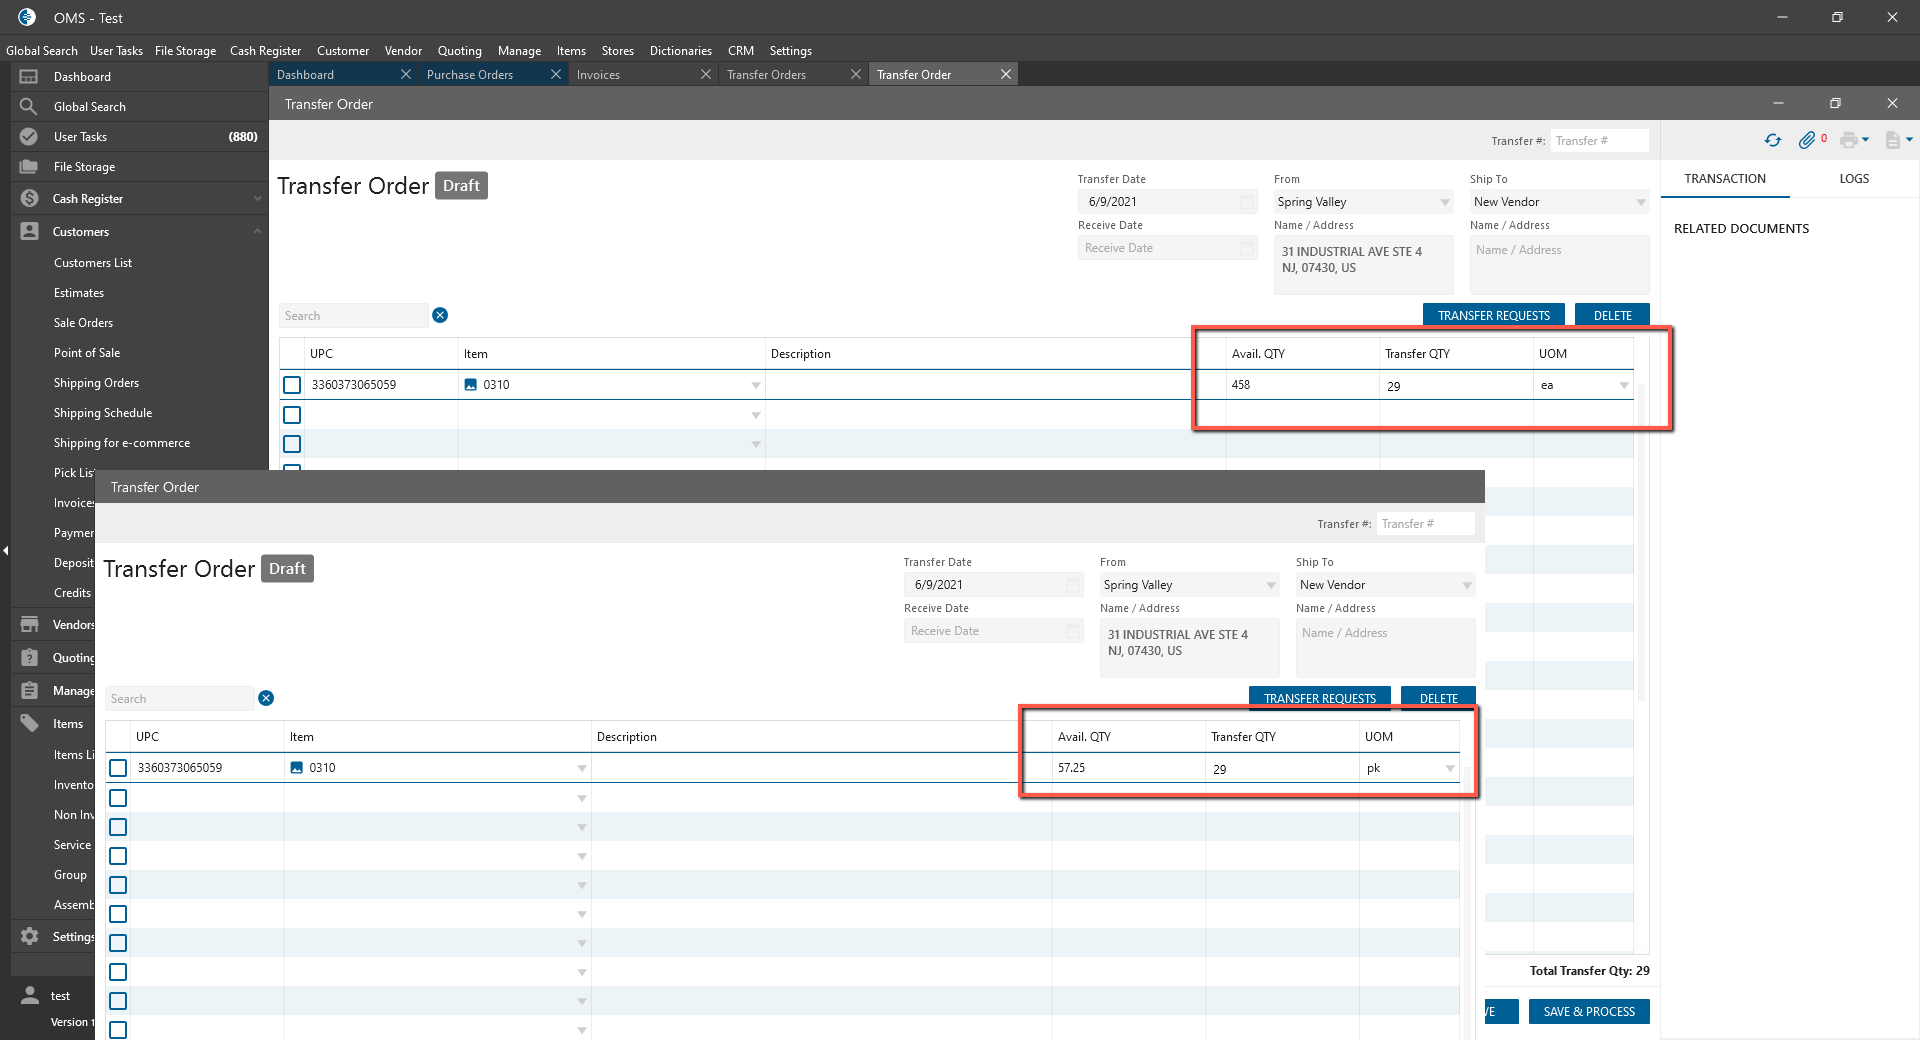Tick the checkbox of the row with 'ea' UOM
This screenshot has height=1040, width=1920.
tap(292, 385)
